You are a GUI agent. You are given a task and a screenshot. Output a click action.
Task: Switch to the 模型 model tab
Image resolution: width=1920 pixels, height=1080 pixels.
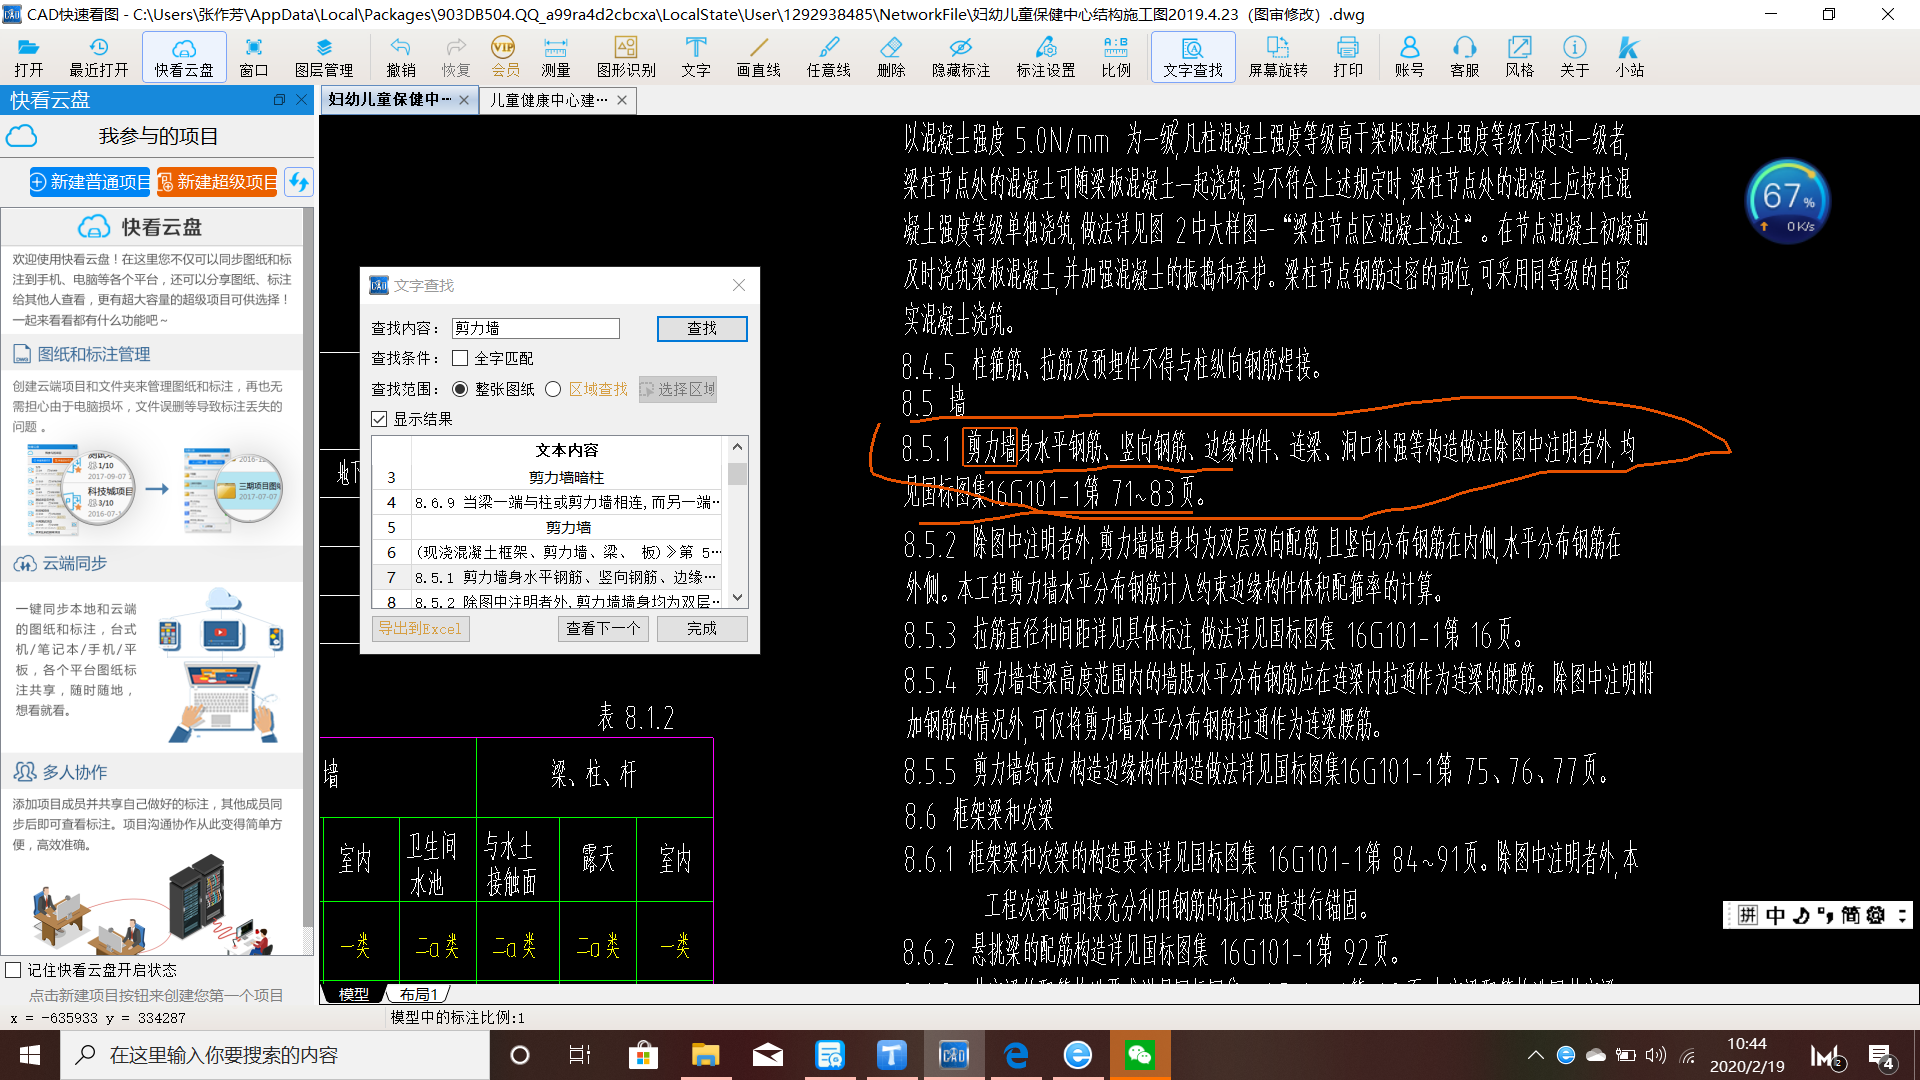tap(353, 994)
